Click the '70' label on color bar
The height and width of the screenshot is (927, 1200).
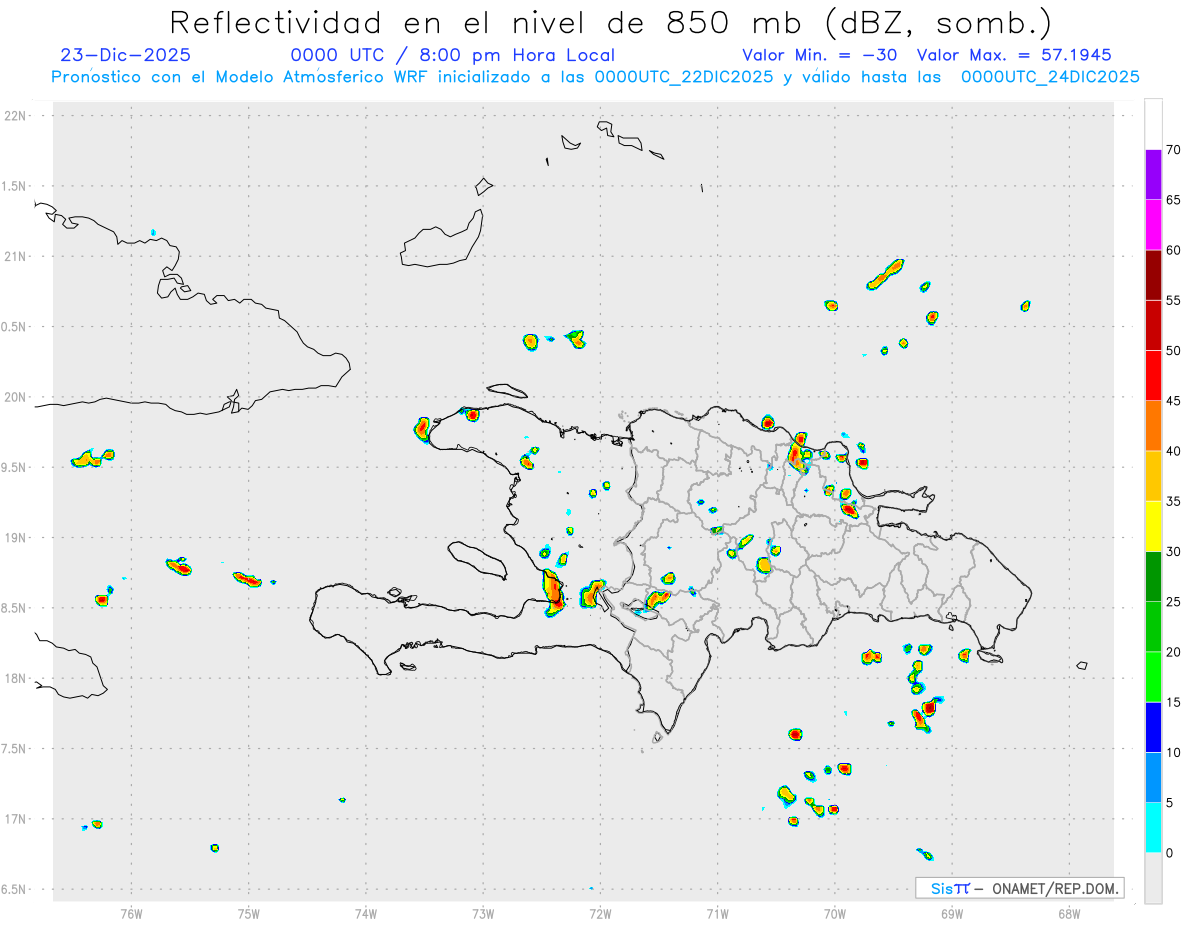tap(1174, 150)
